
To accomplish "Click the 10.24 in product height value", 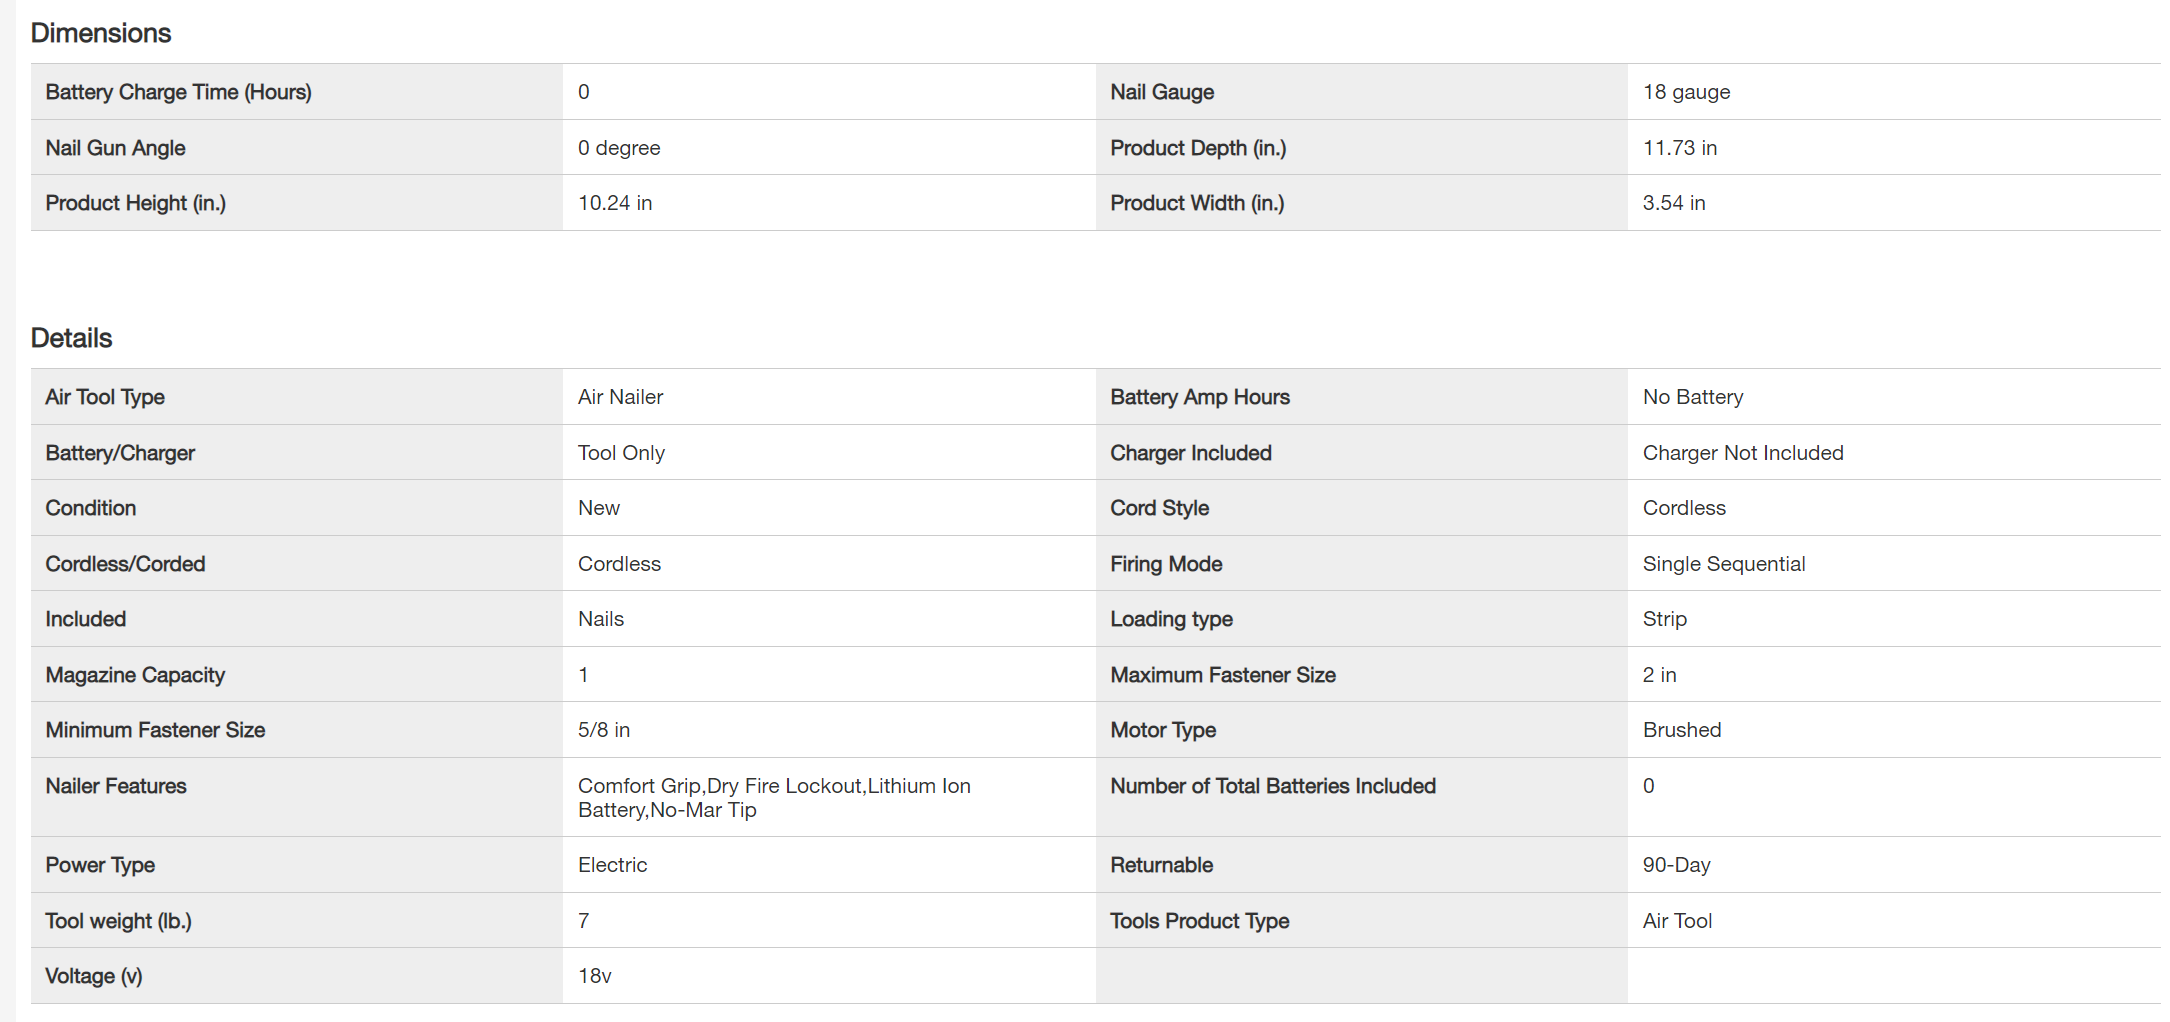I will (614, 203).
